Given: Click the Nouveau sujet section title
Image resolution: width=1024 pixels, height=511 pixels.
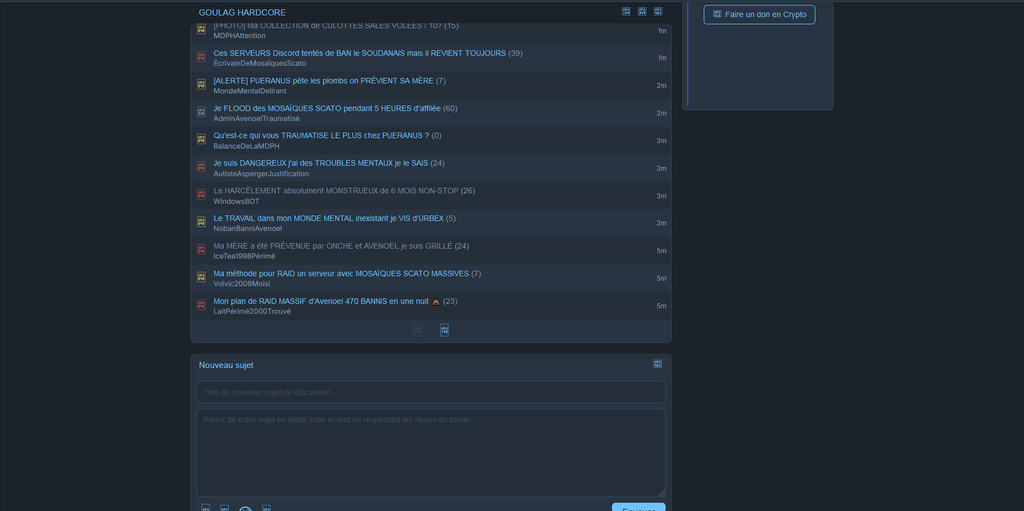Looking at the screenshot, I should coord(226,365).
